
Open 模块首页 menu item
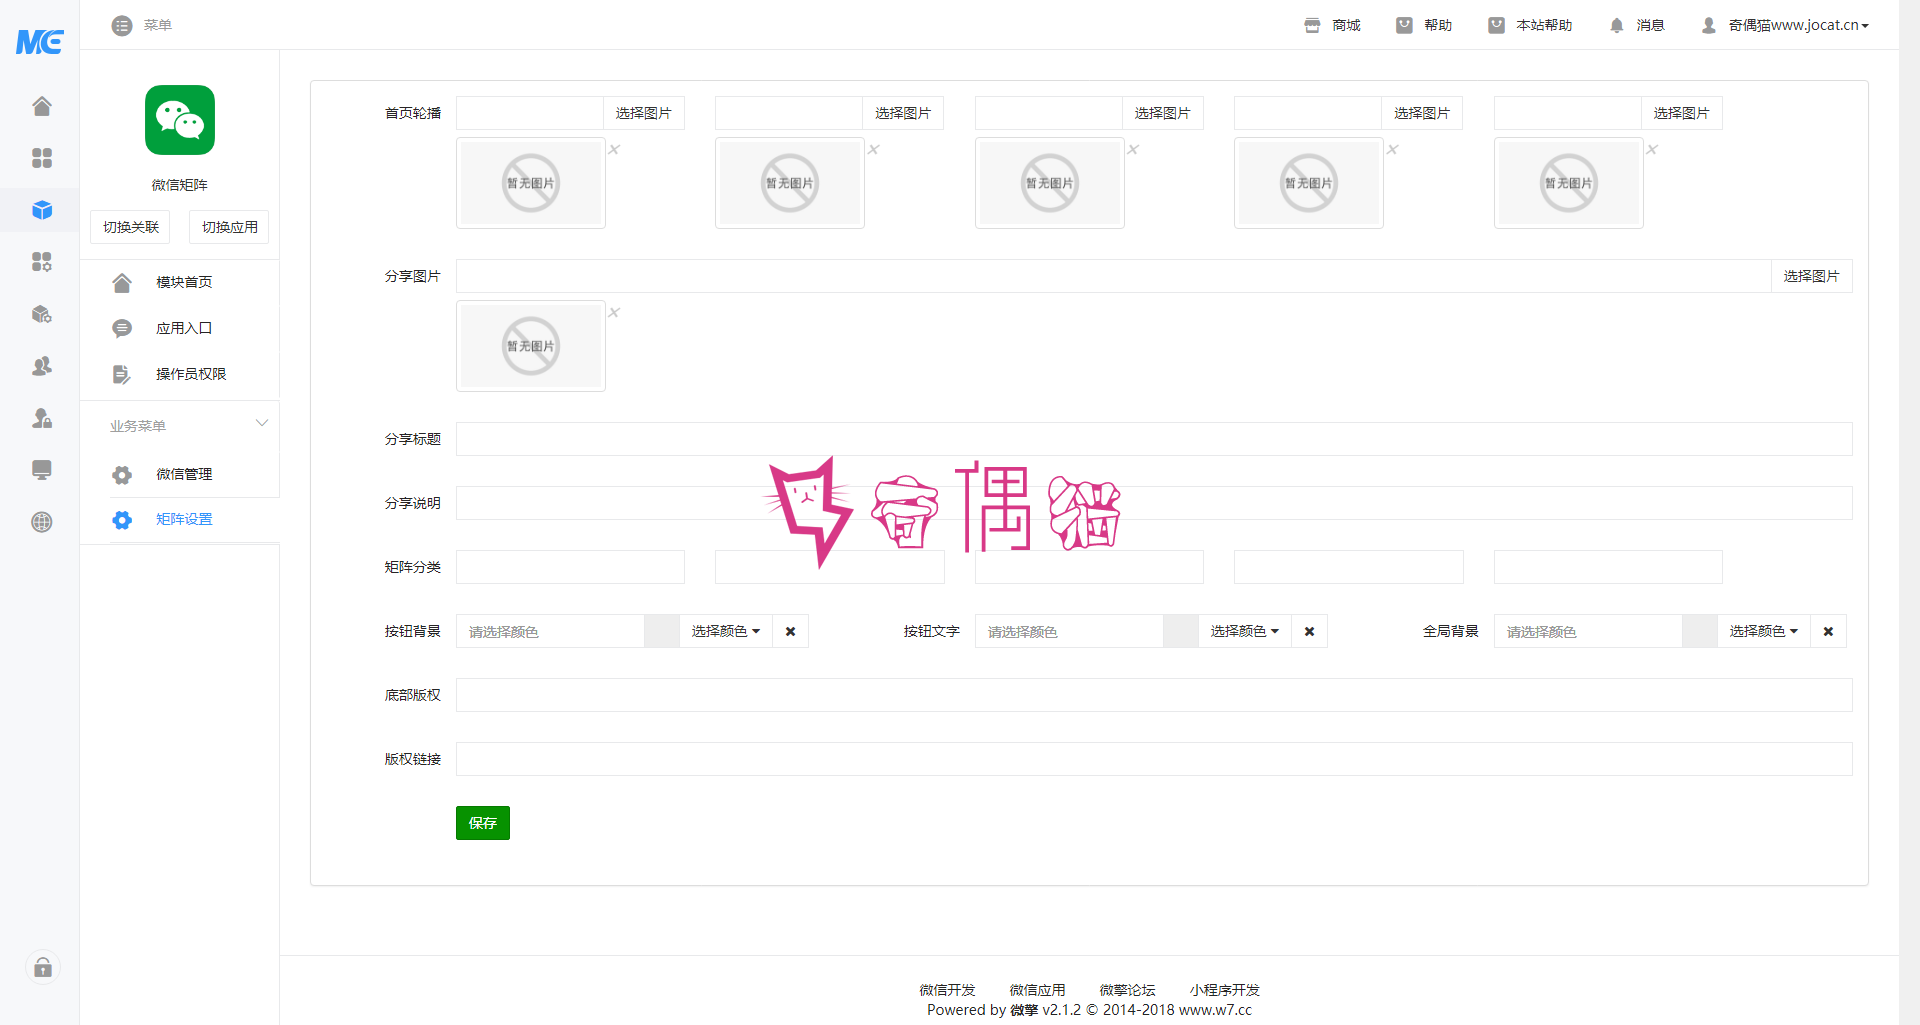coord(184,282)
